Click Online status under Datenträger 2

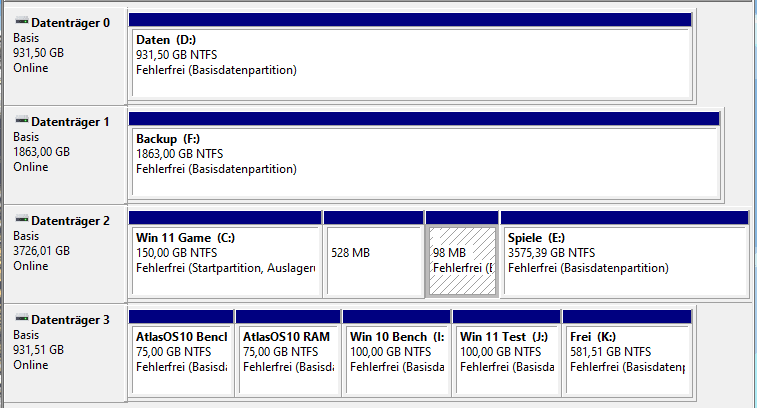tap(31, 266)
